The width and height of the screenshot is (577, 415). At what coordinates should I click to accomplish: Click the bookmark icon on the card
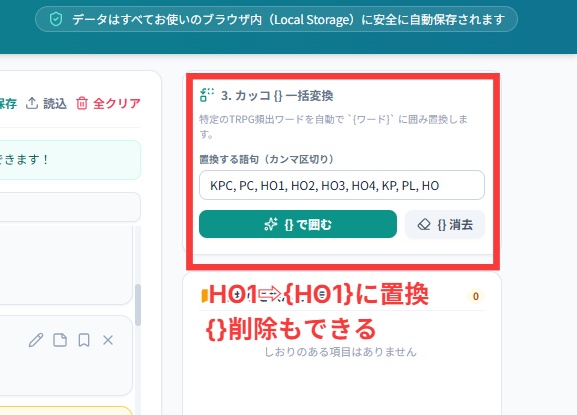coord(84,340)
